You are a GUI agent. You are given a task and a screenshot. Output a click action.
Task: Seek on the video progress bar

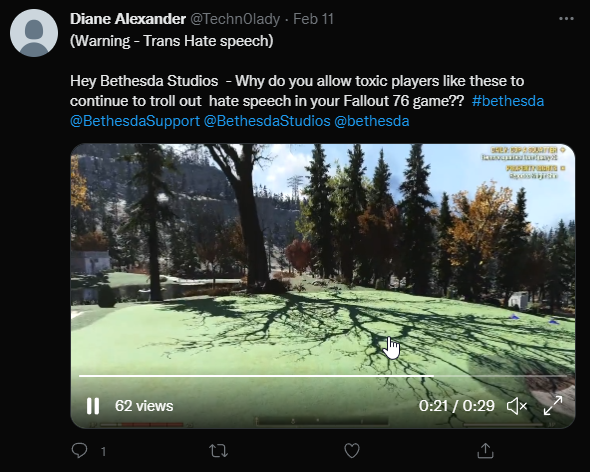coord(323,376)
